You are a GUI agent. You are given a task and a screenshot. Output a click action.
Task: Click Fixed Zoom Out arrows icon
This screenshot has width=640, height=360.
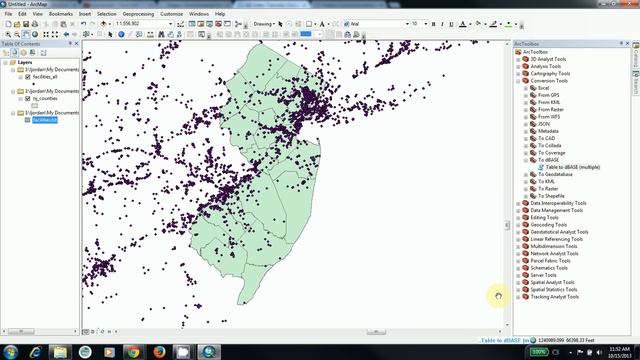(x=55, y=35)
